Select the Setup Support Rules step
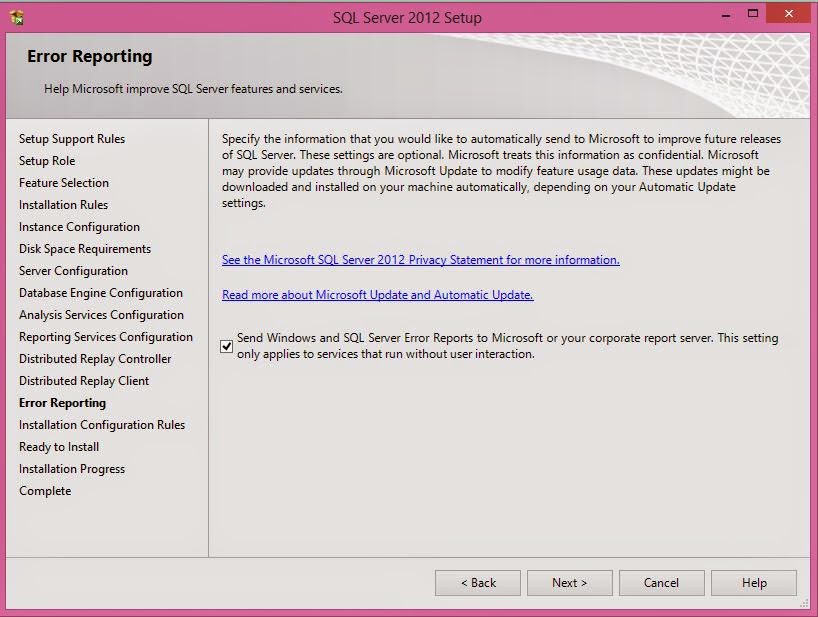The width and height of the screenshot is (818, 617). coord(72,139)
